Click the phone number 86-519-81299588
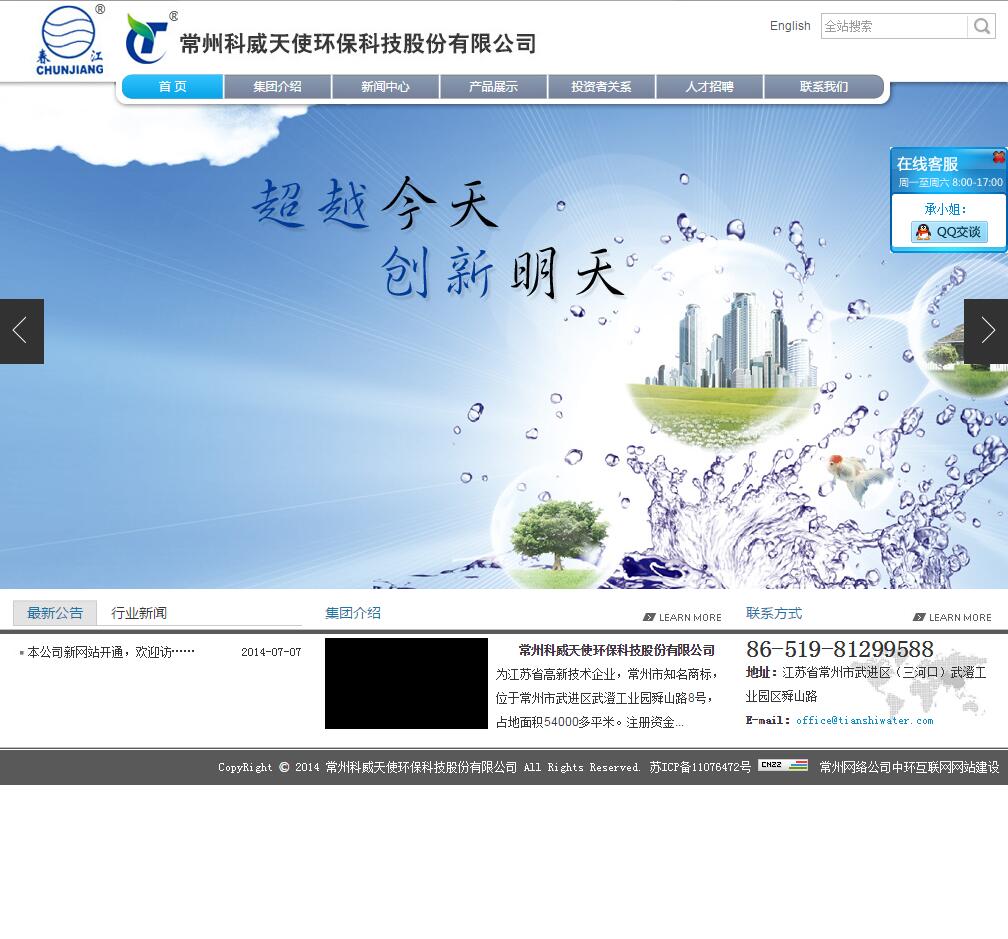Viewport: 1008px width, 939px height. click(x=840, y=649)
